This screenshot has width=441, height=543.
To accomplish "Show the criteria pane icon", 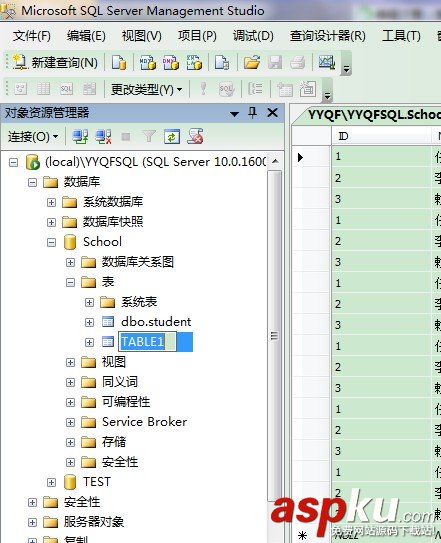I will pyautogui.click(x=43, y=89).
